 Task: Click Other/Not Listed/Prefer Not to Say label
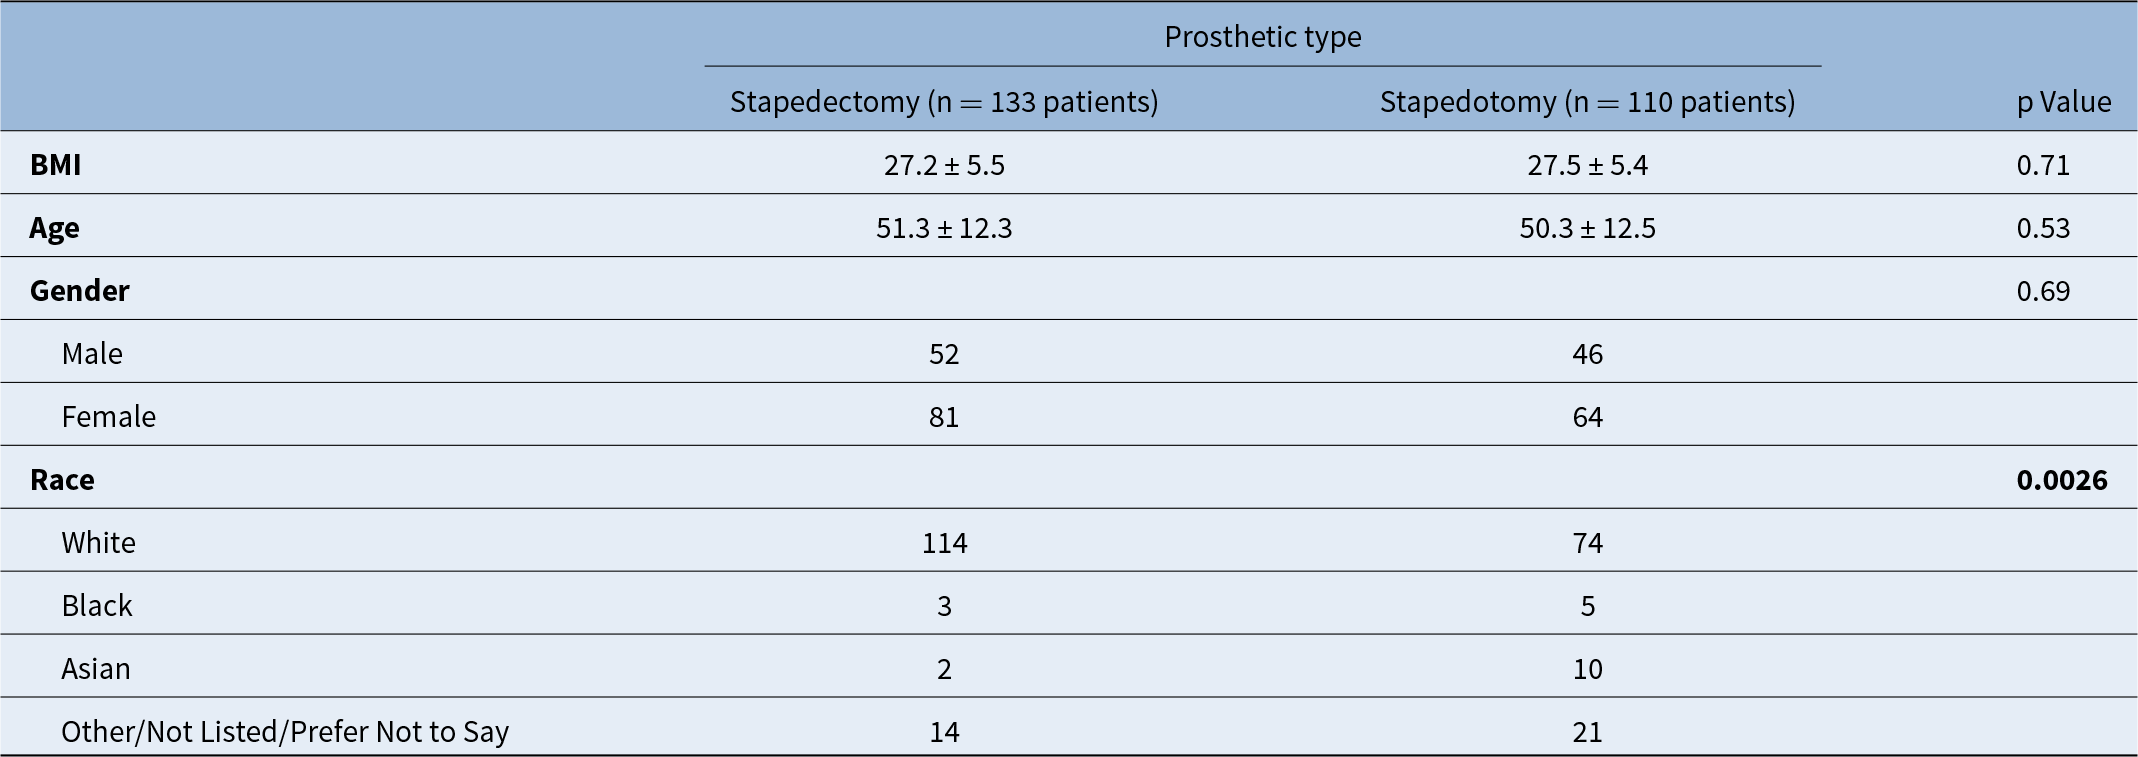tap(285, 732)
